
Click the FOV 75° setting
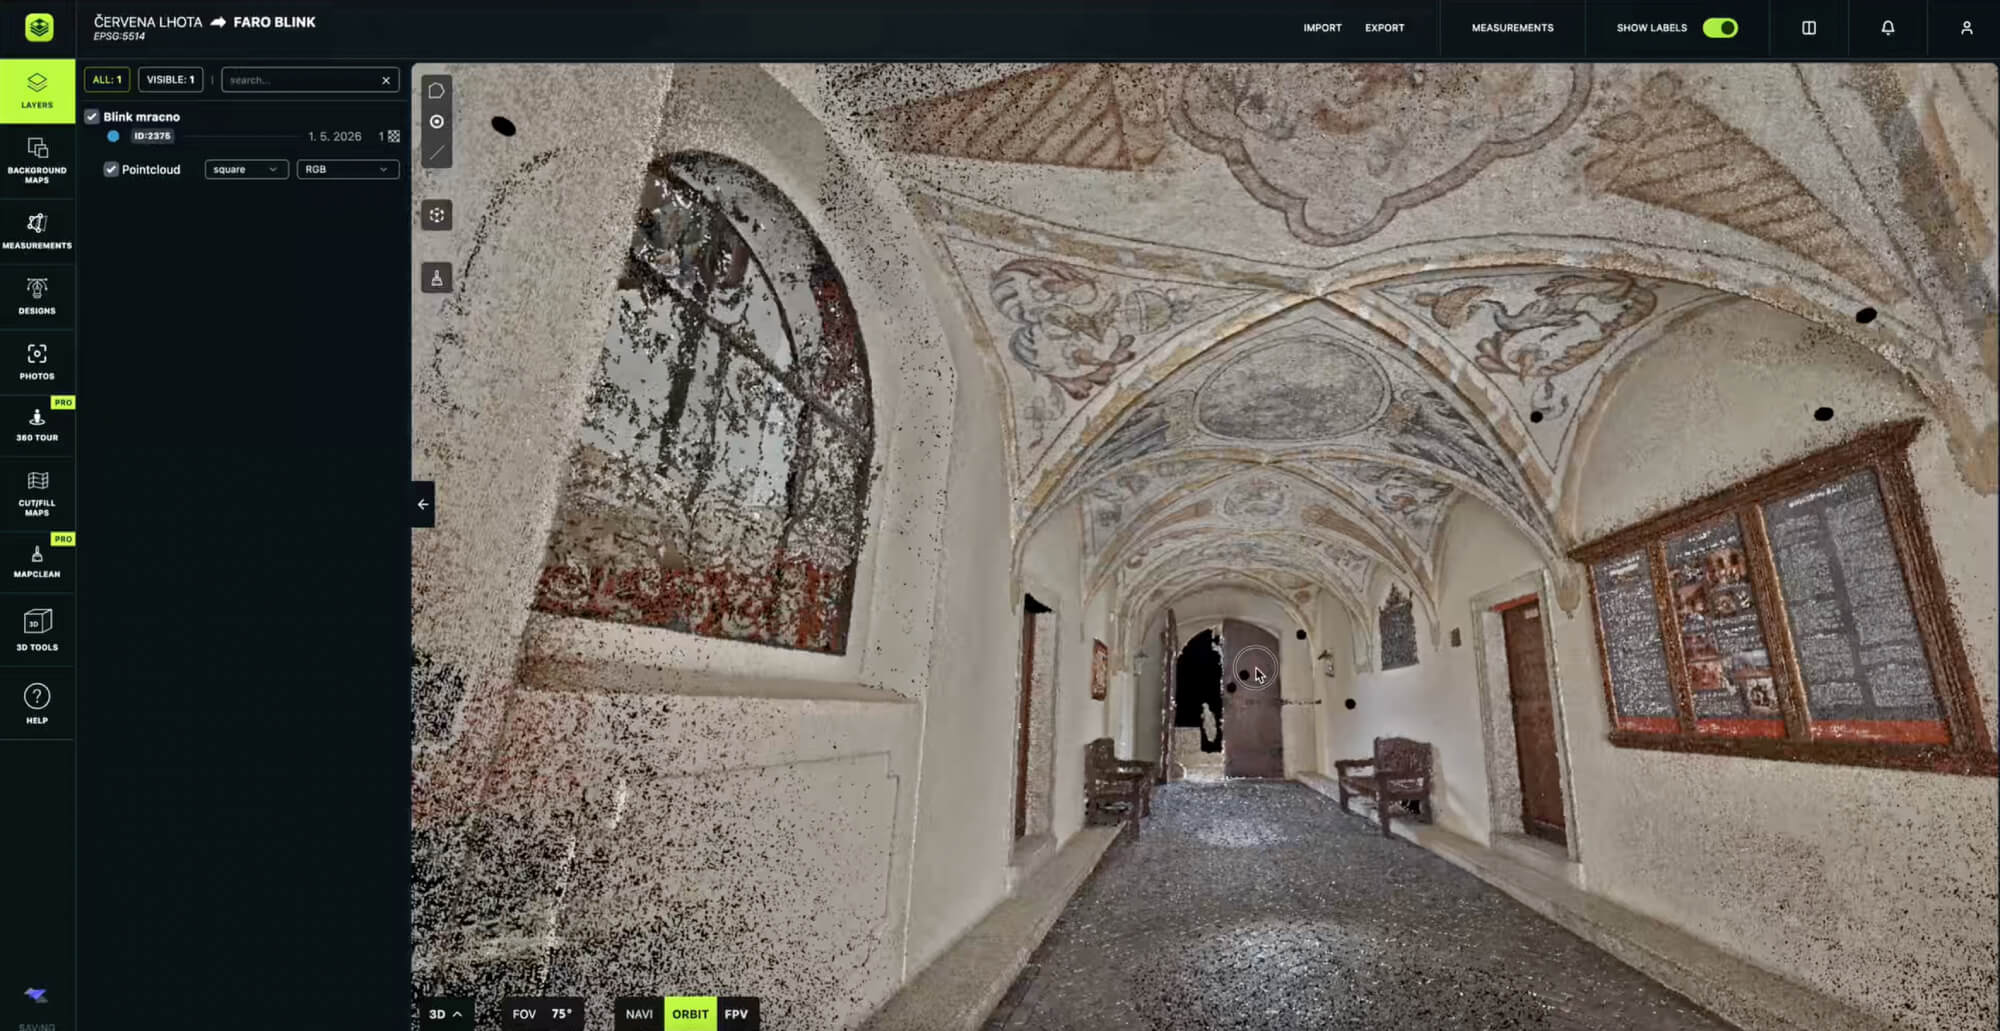(542, 1014)
